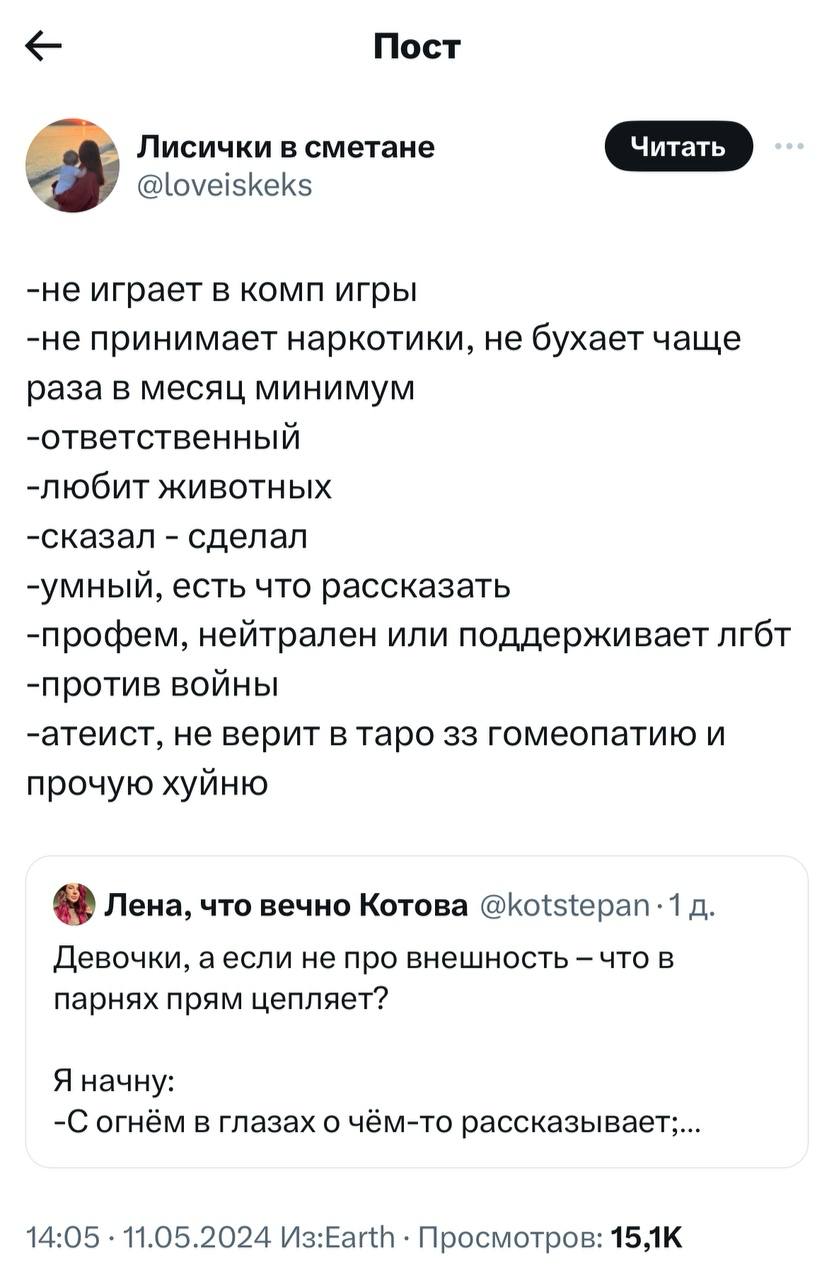Follow the author with the Читать button
The width and height of the screenshot is (834, 1280).
(679, 148)
